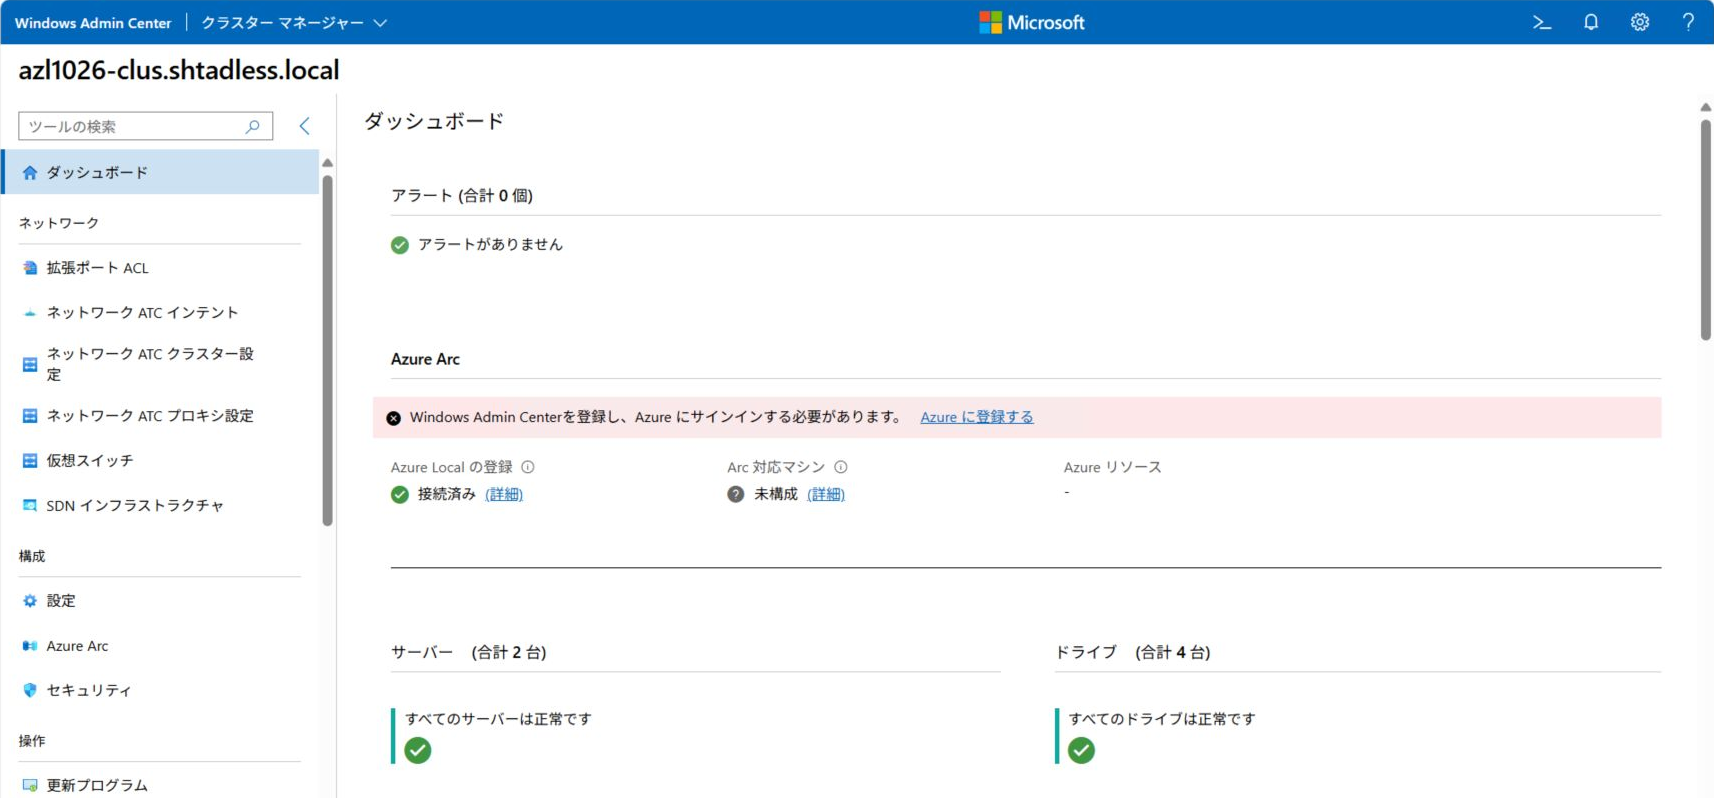Open the help question mark icon

click(1688, 22)
